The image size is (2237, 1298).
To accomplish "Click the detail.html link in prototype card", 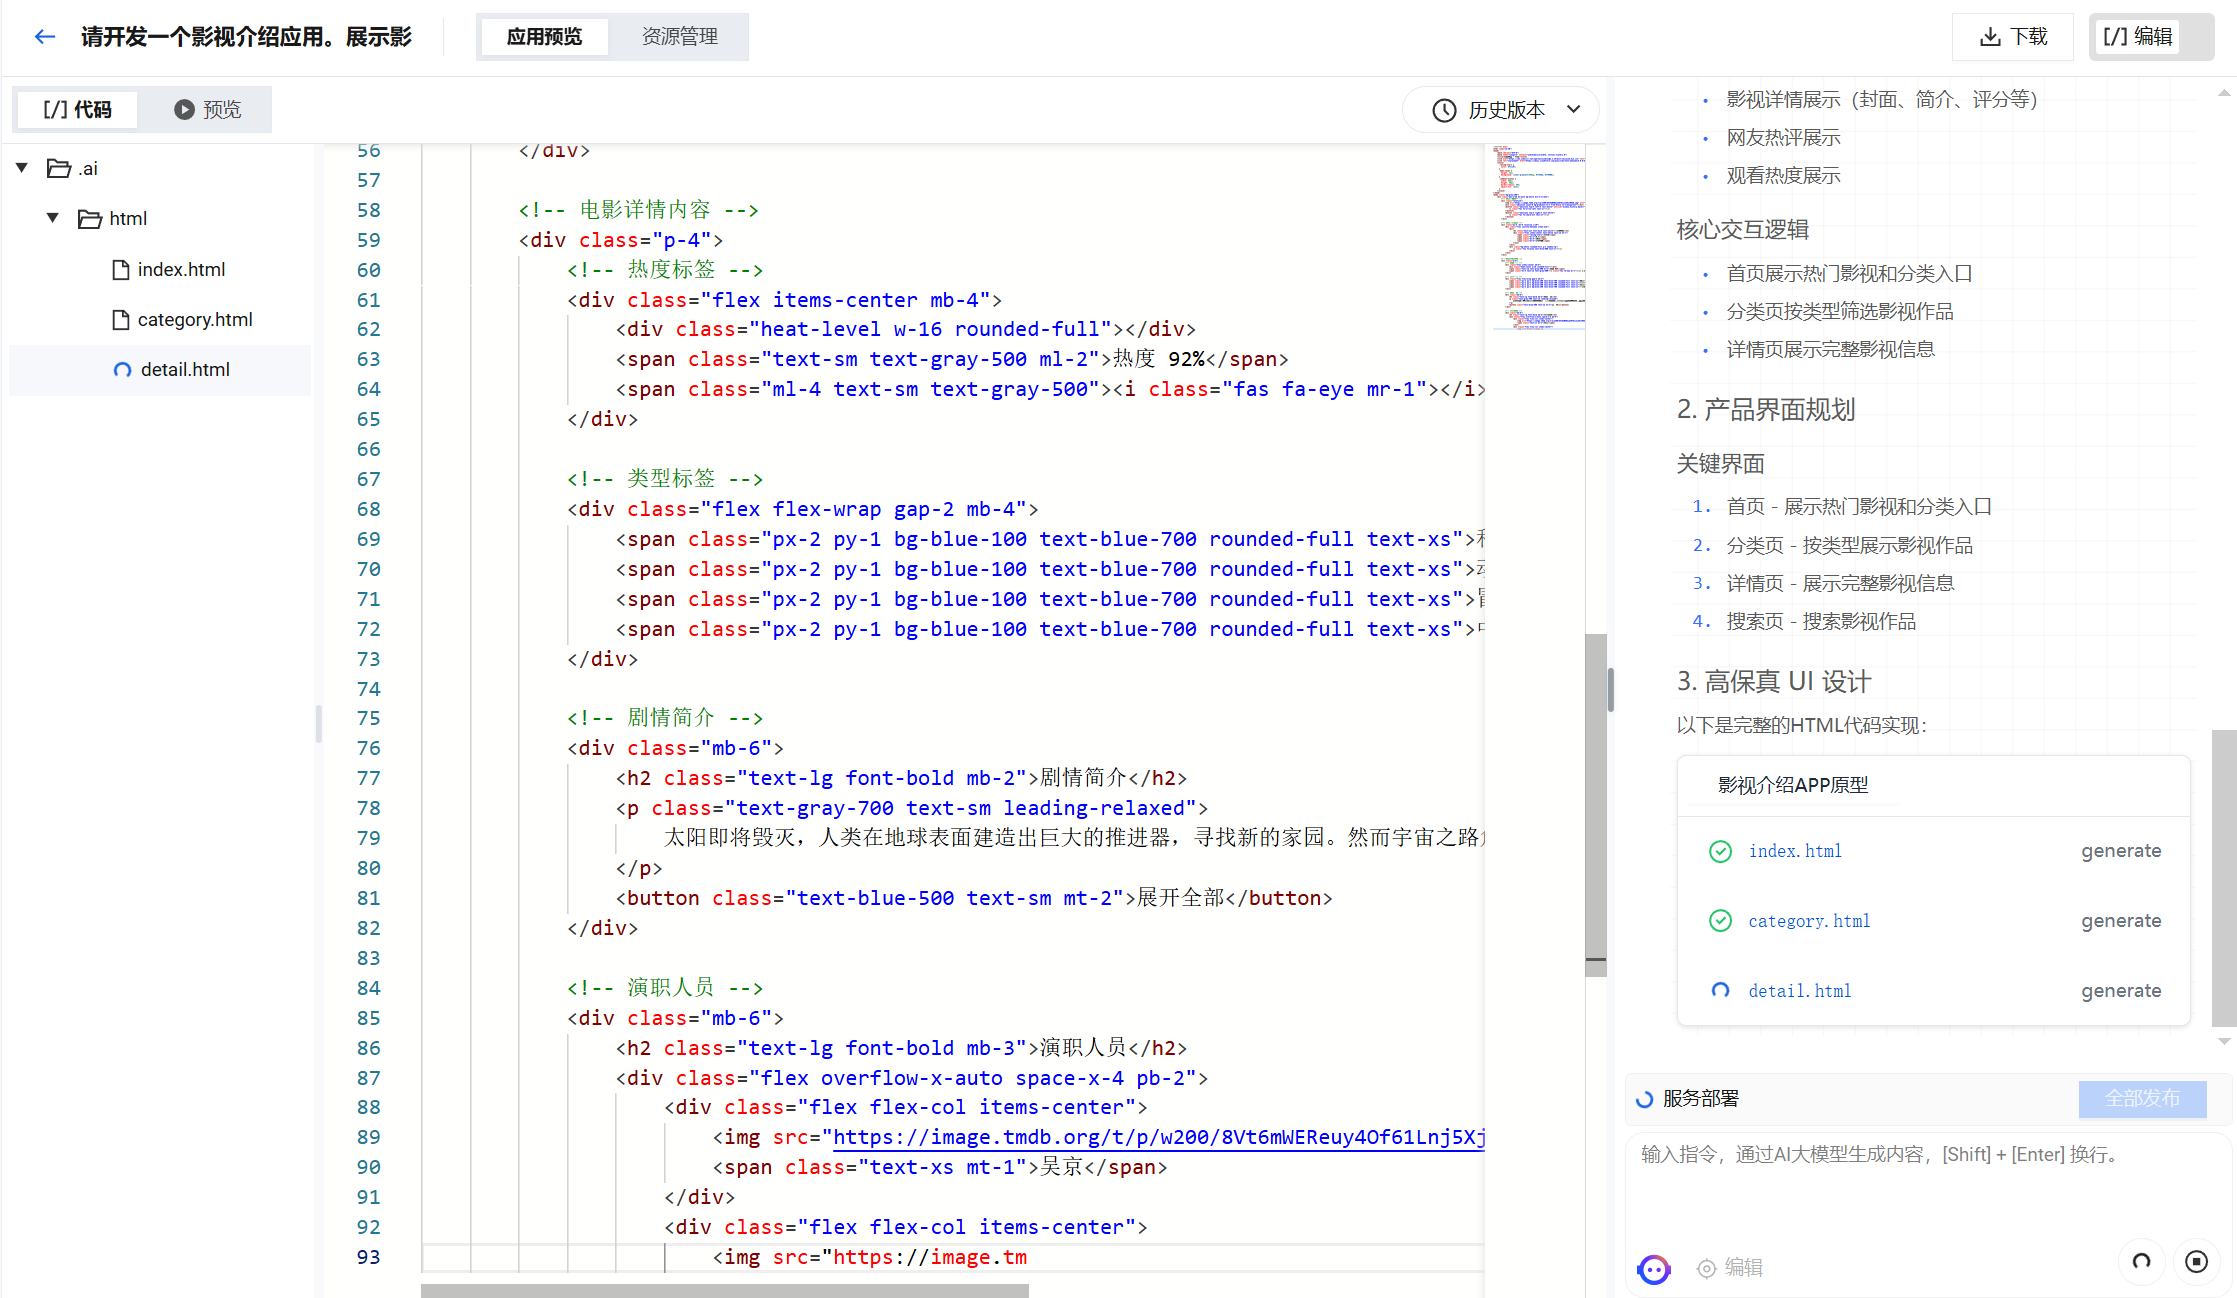I will coord(1800,991).
